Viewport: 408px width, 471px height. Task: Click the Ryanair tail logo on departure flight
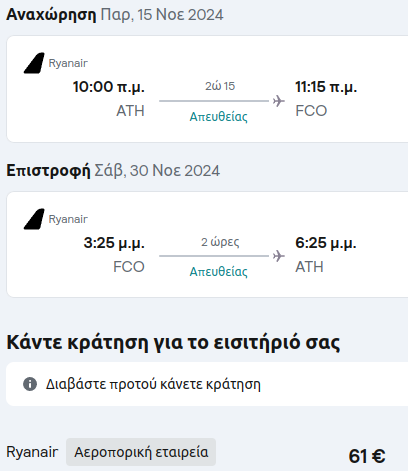pyautogui.click(x=34, y=63)
